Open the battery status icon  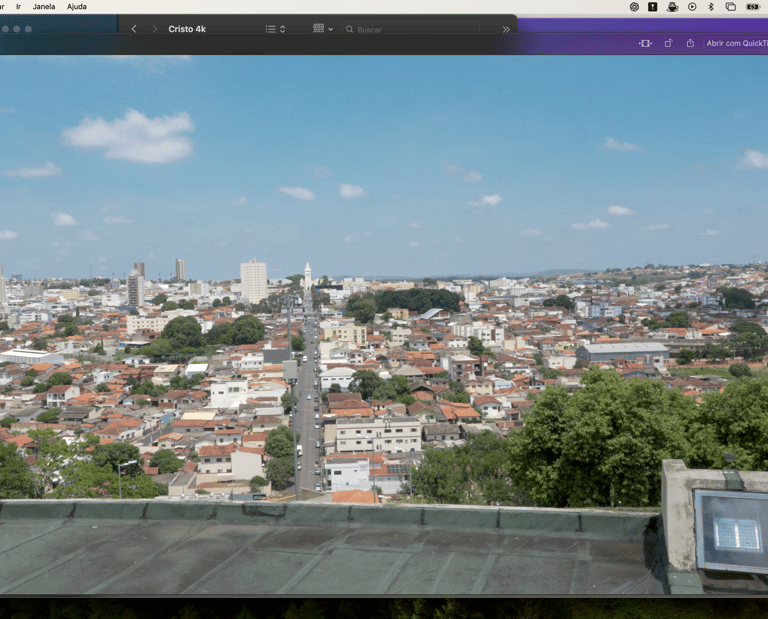pyautogui.click(x=752, y=7)
